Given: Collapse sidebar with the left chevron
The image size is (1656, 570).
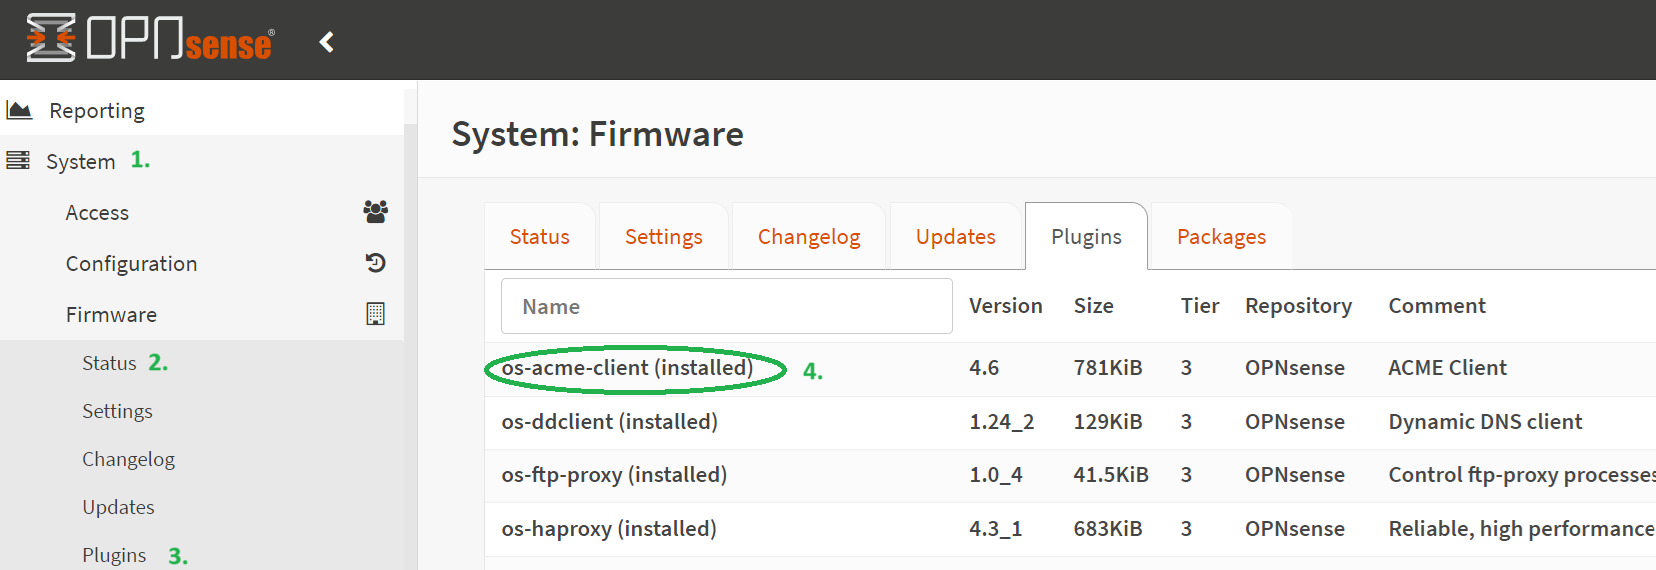Looking at the screenshot, I should 326,42.
